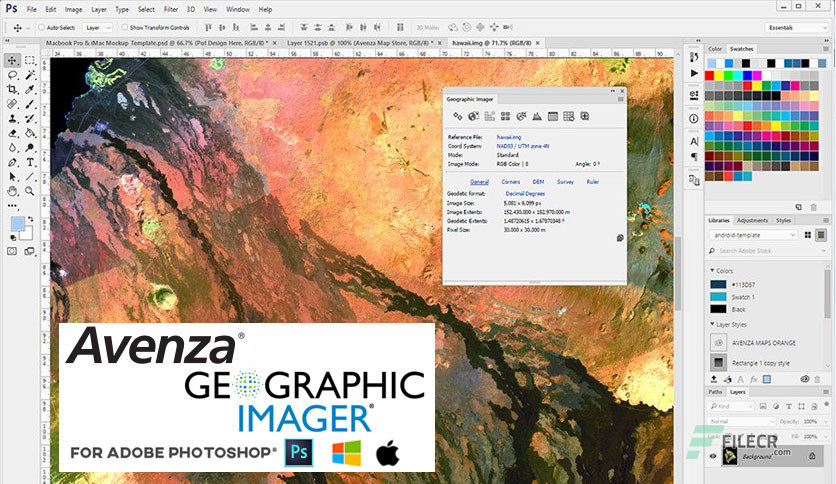Screen dimensions: 836x484
Task: Switch foreground and background colors
Action: pyautogui.click(x=31, y=219)
